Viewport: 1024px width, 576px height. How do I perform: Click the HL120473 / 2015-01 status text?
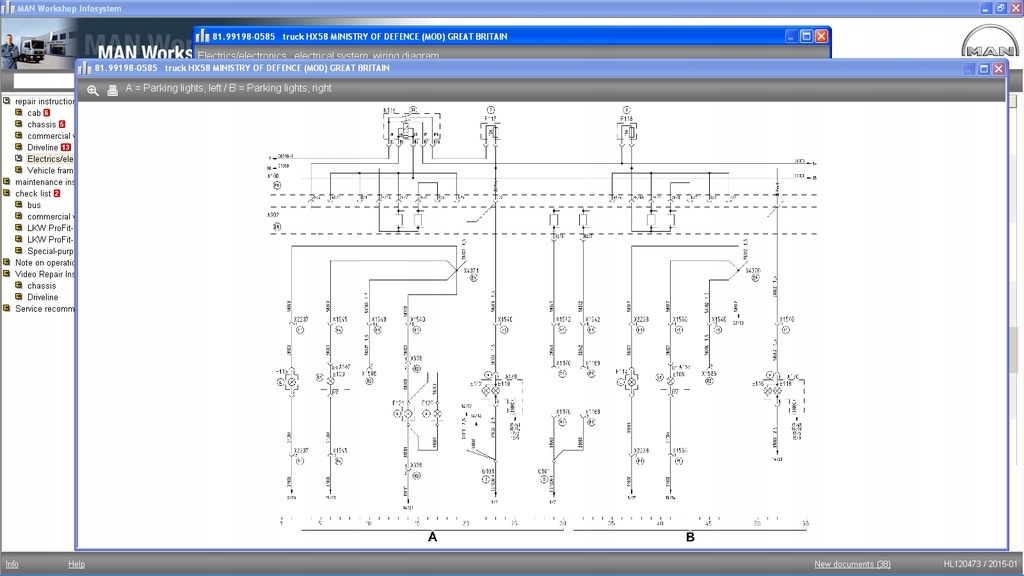980,564
